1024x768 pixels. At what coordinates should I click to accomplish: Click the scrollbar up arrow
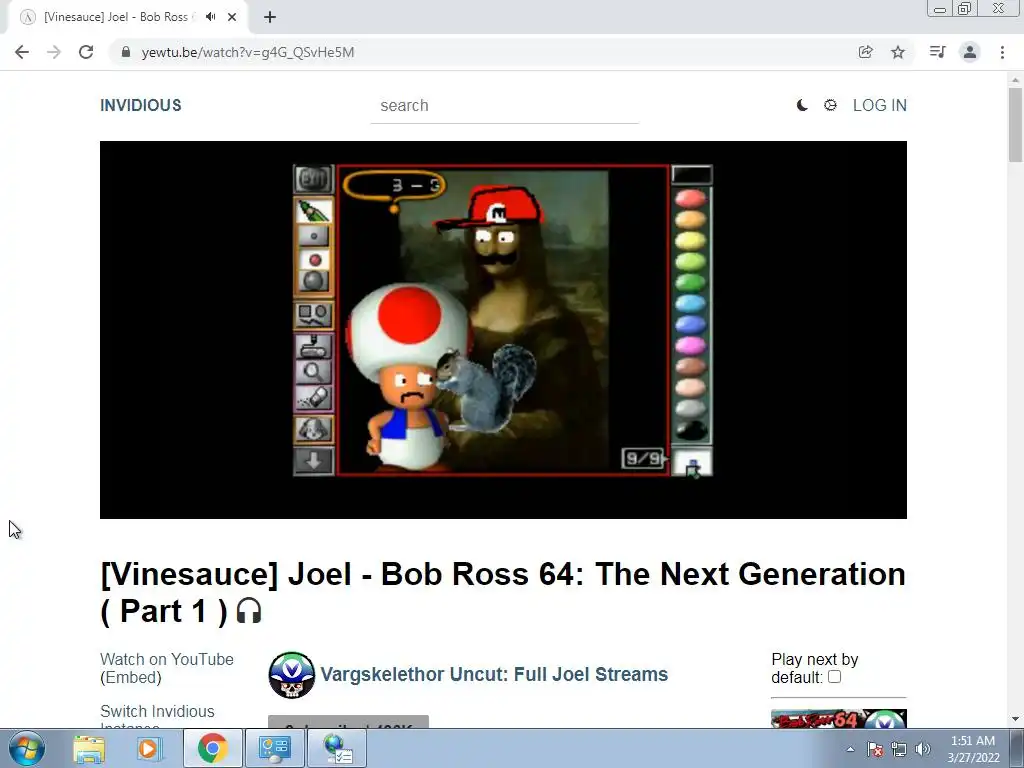[1015, 80]
